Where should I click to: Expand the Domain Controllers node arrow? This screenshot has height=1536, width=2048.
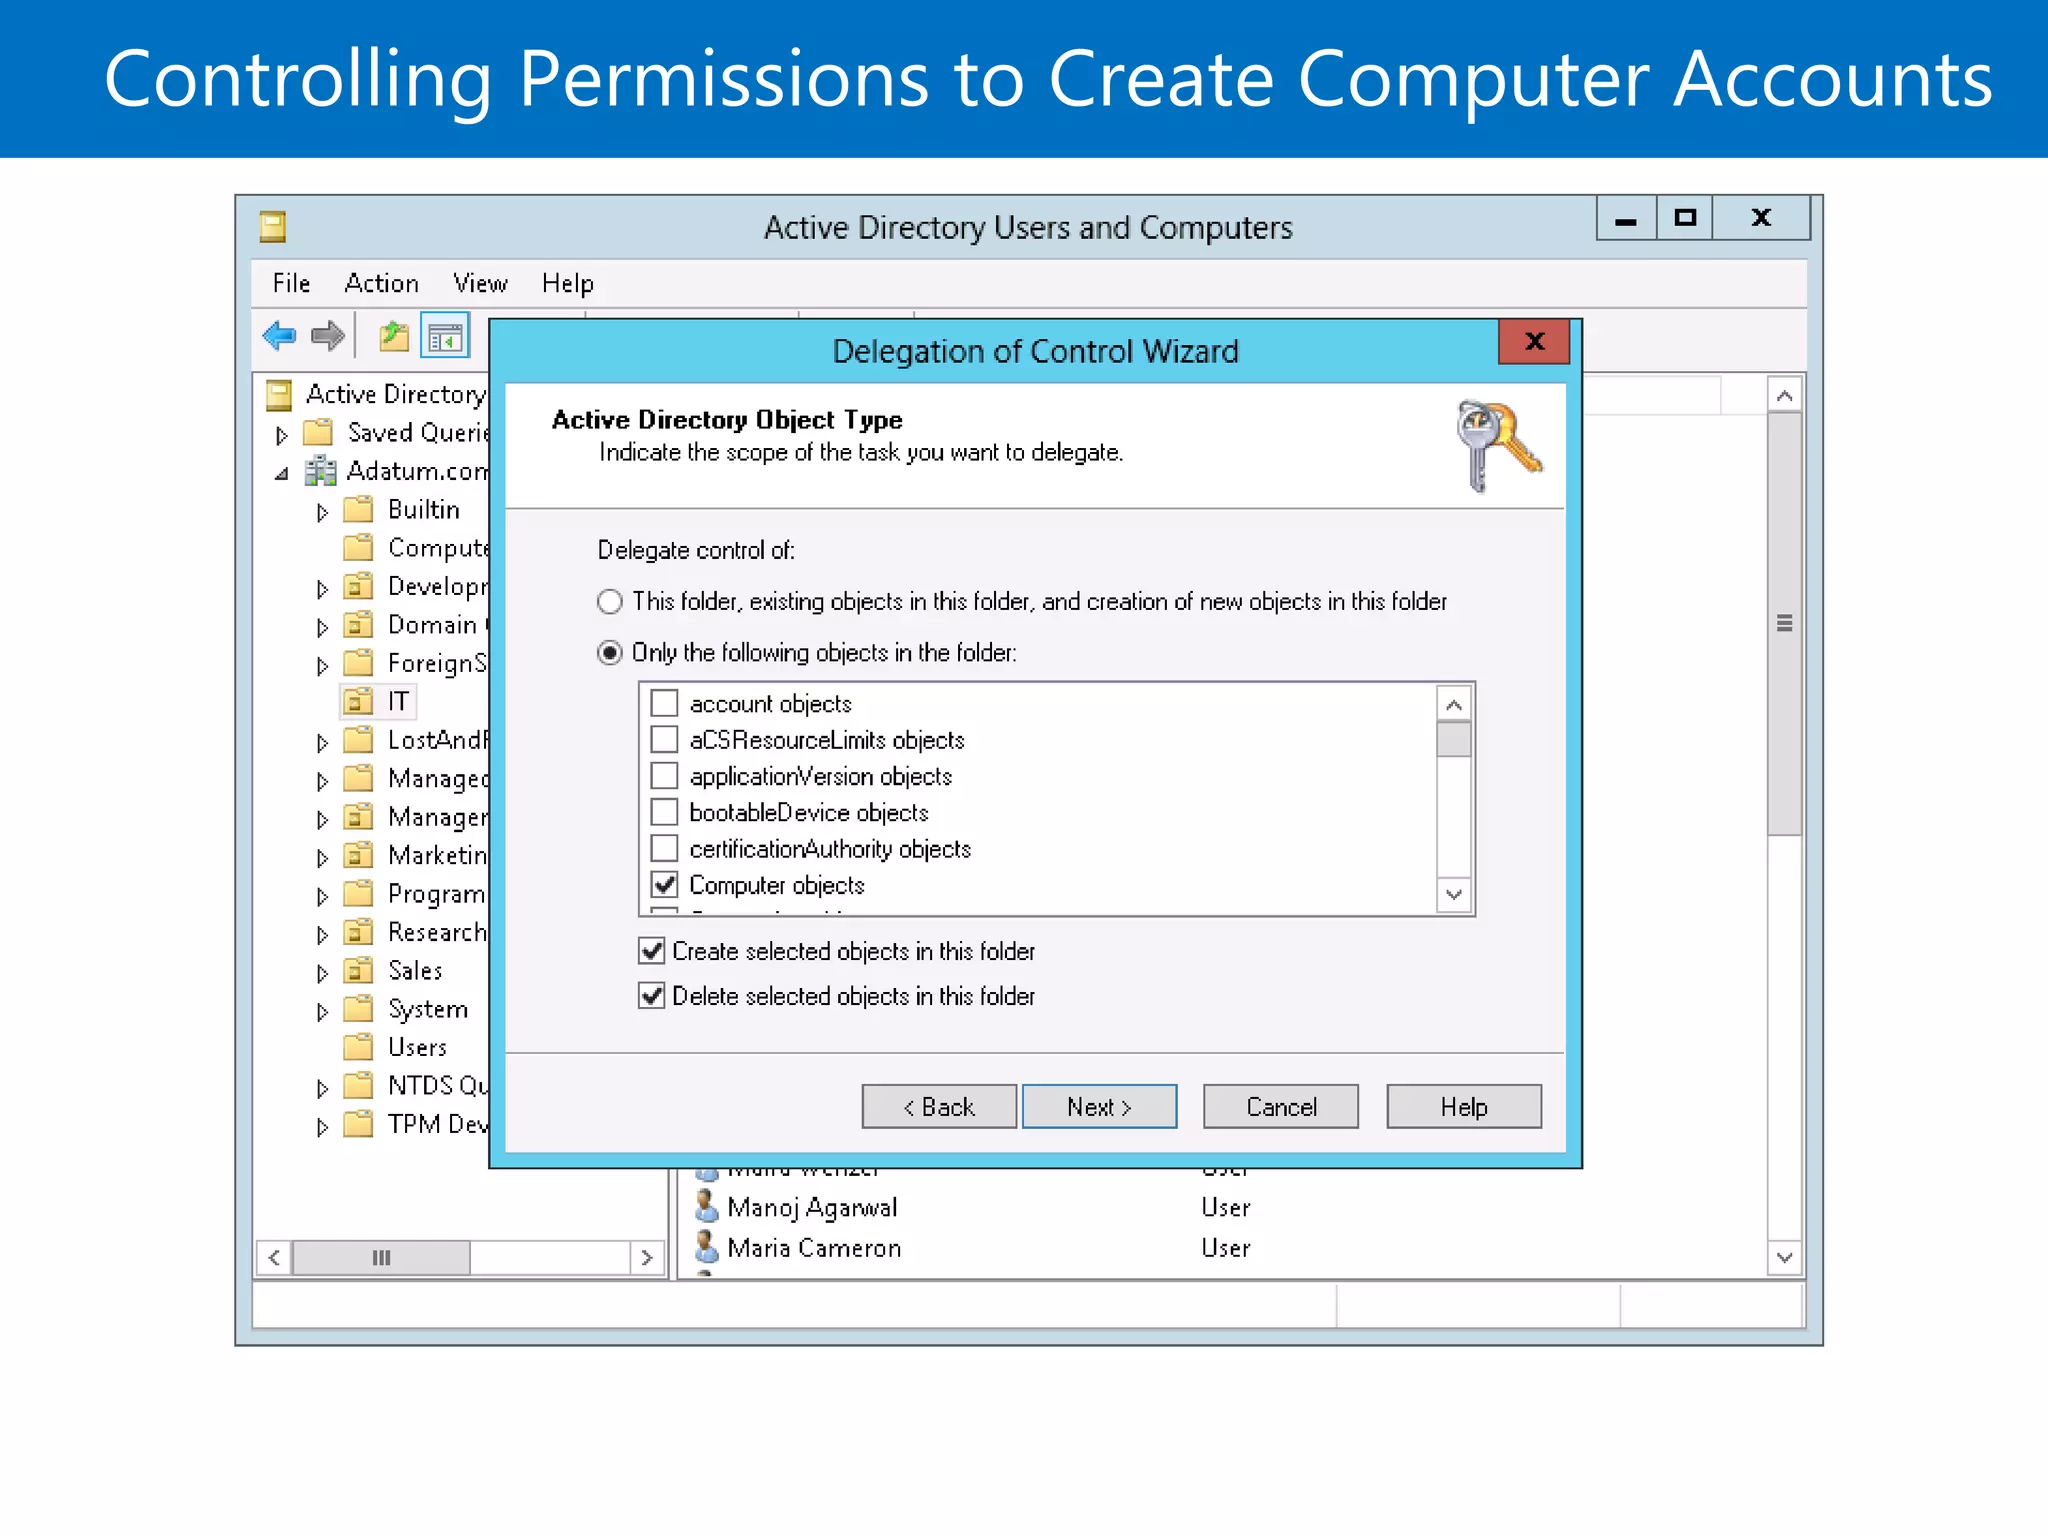point(322,627)
